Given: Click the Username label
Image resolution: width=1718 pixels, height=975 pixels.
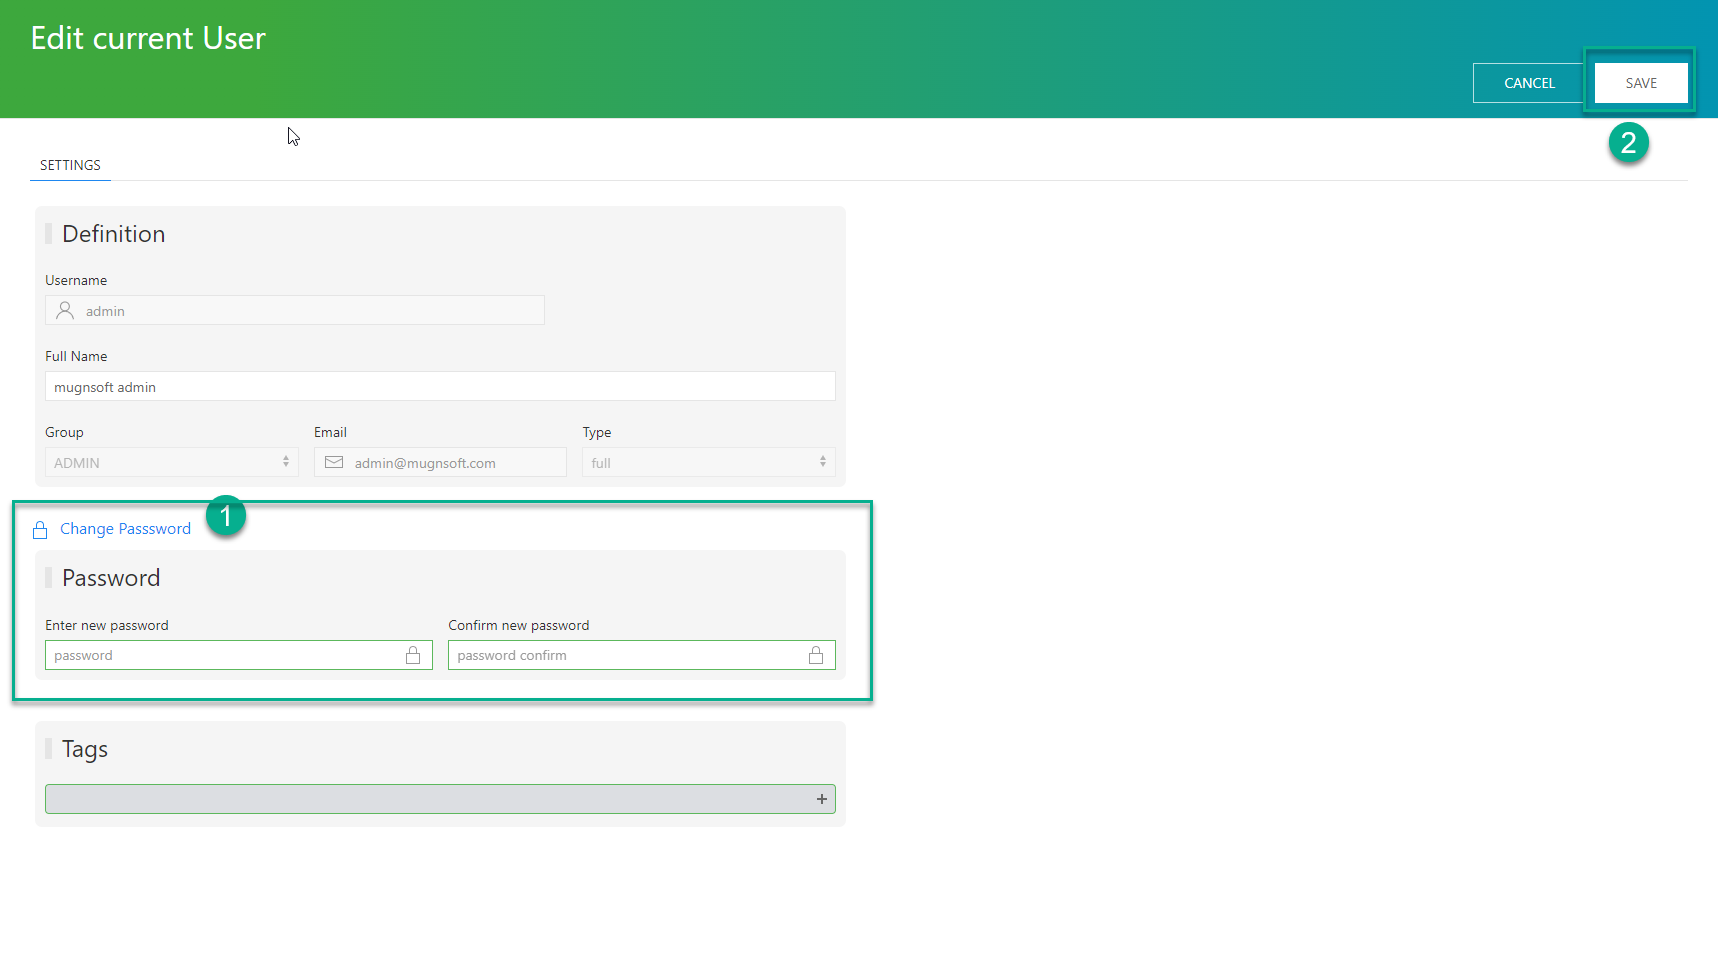Looking at the screenshot, I should click(x=76, y=280).
